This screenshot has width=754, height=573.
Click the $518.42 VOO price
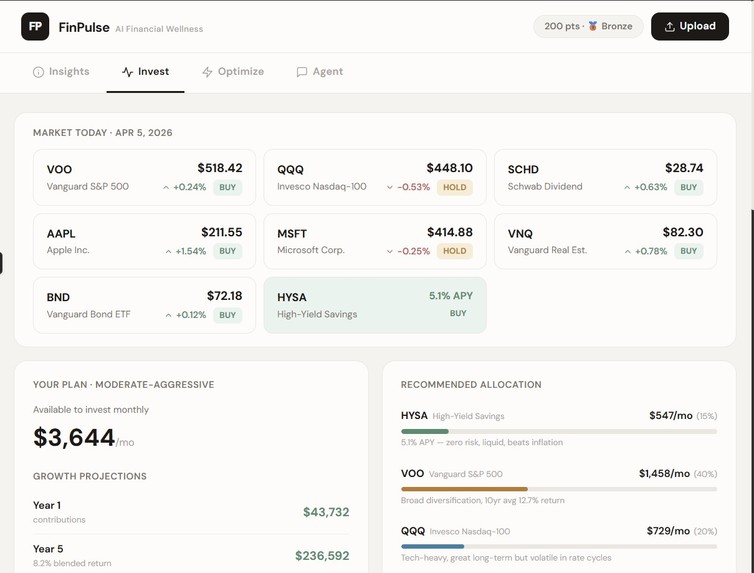(x=220, y=168)
